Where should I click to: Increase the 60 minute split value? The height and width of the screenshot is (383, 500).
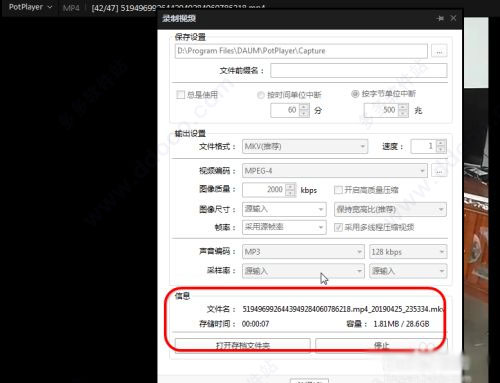pos(304,107)
